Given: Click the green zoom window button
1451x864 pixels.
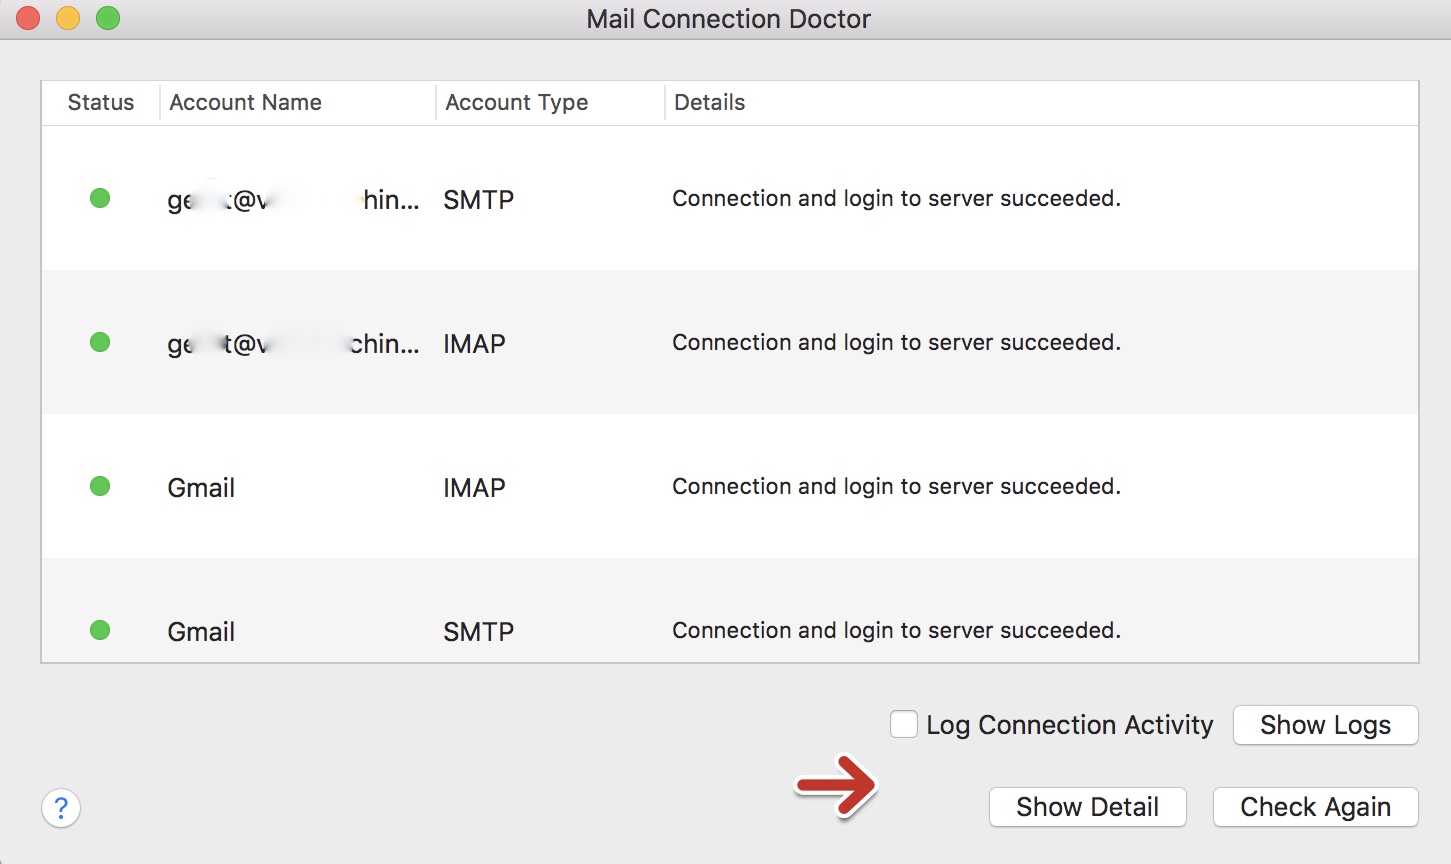Looking at the screenshot, I should point(108,18).
